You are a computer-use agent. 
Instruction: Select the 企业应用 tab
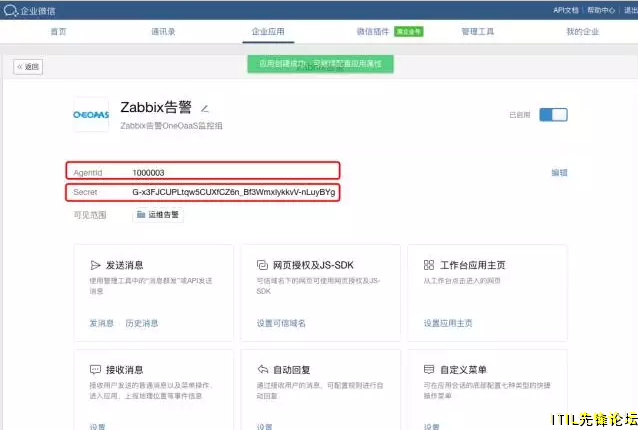(268, 31)
